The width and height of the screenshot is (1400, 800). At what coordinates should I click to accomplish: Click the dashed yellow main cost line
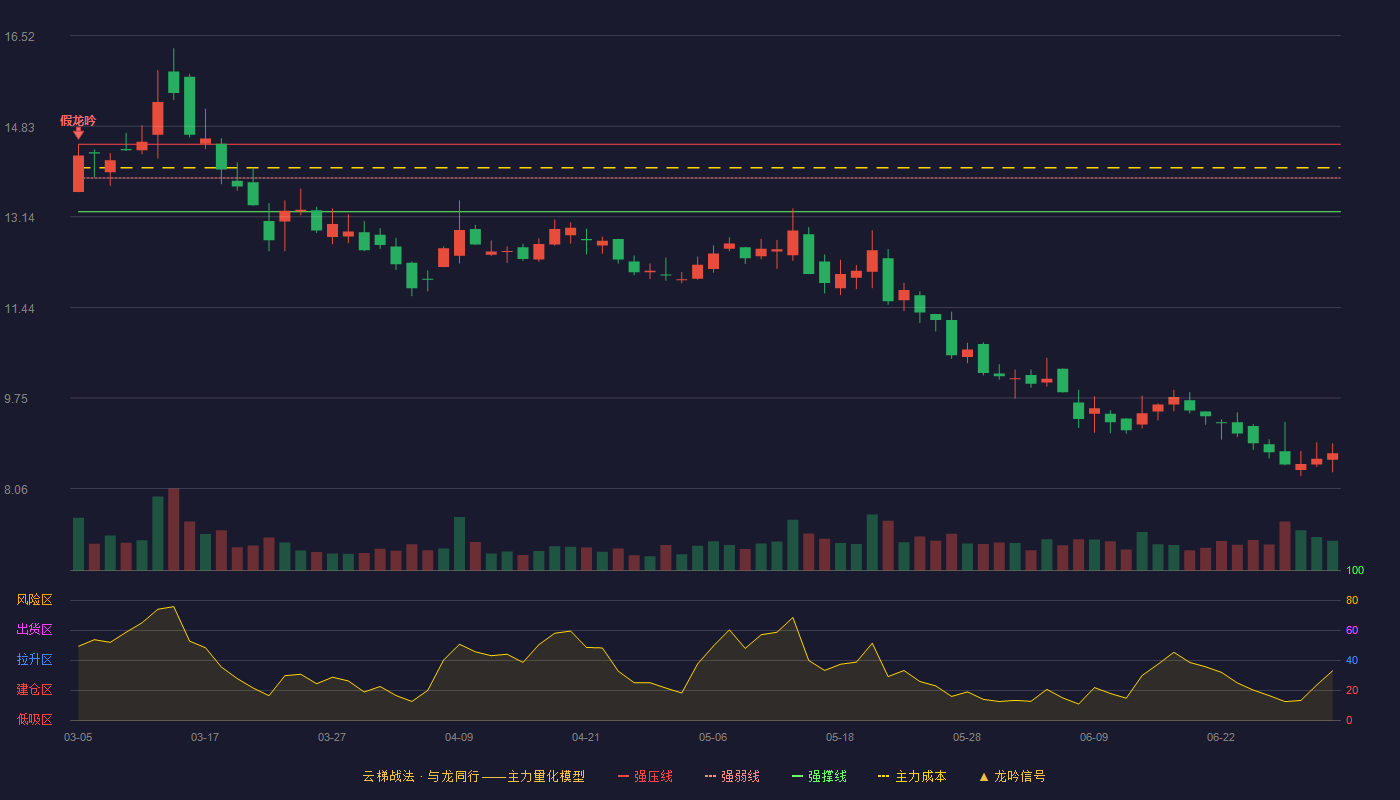click(x=709, y=168)
